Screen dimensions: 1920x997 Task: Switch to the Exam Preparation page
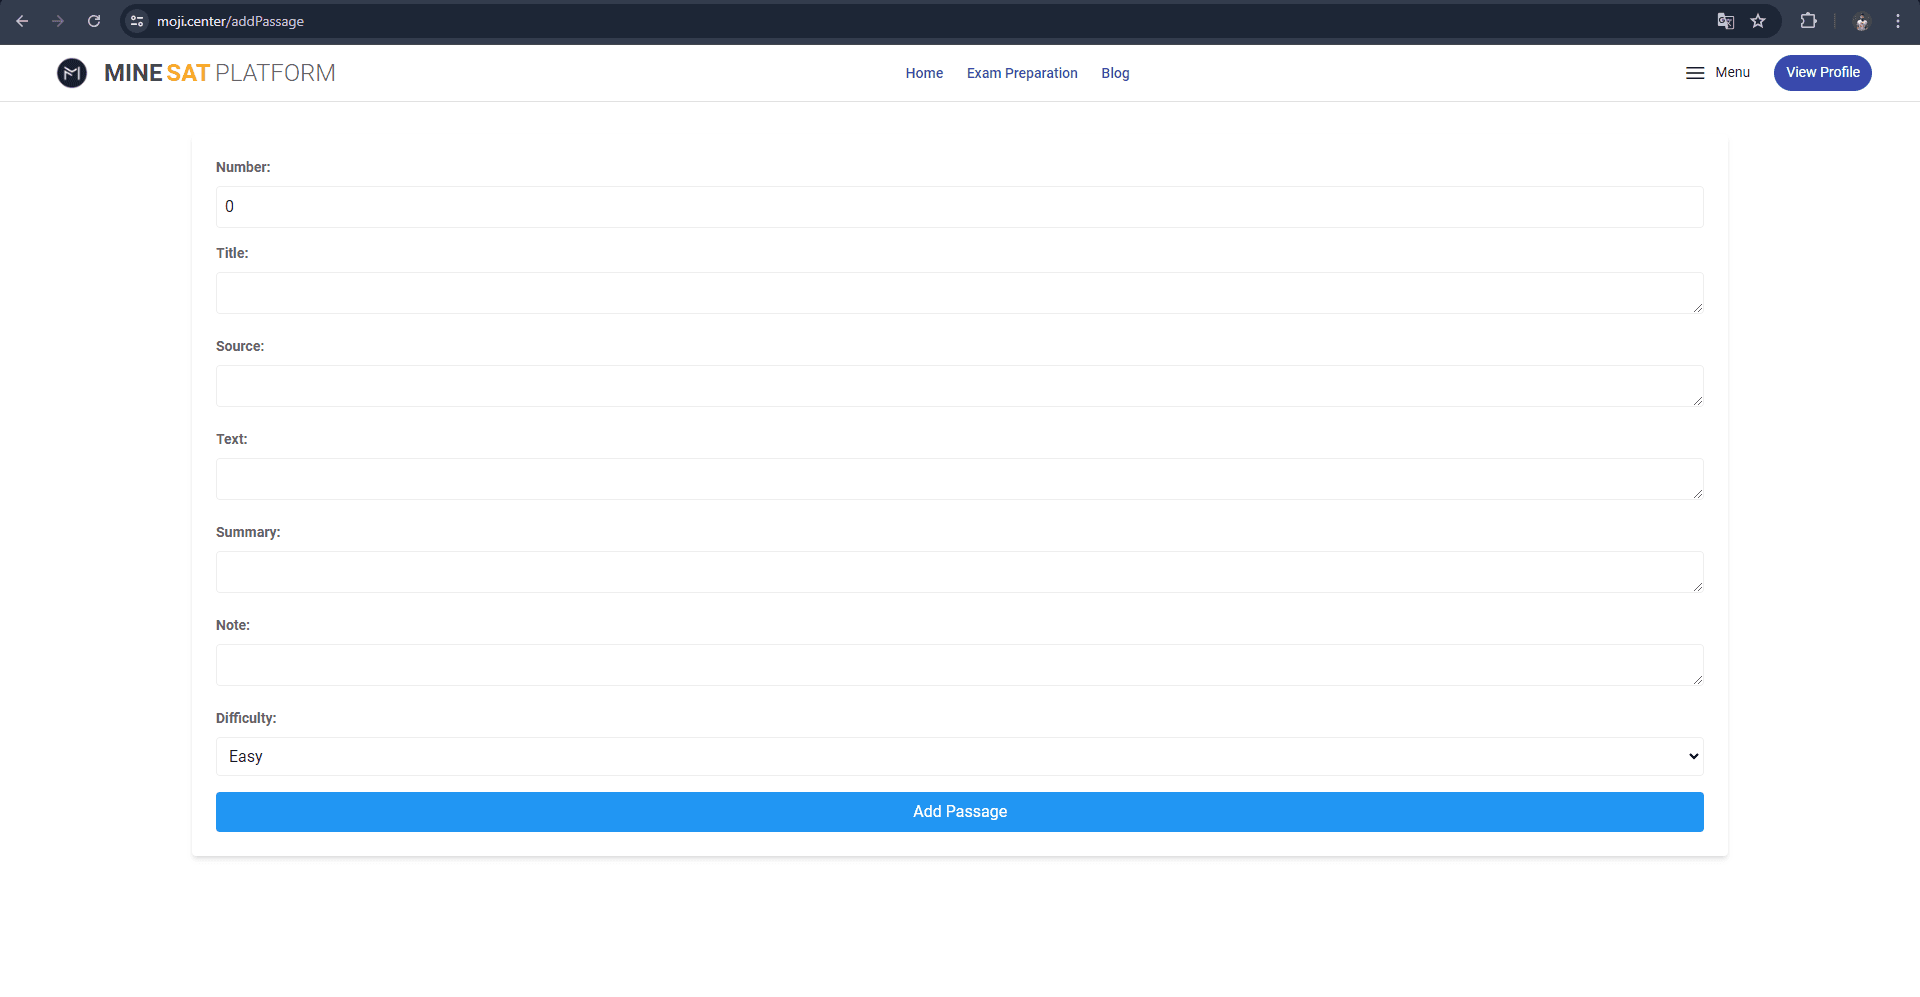(x=1021, y=72)
